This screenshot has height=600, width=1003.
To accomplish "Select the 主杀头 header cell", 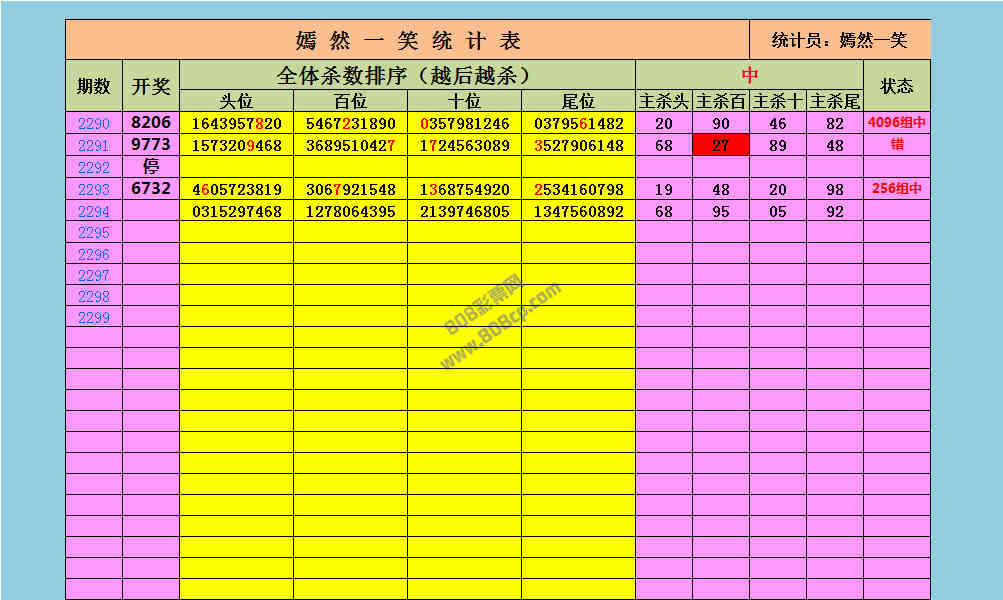I will click(x=664, y=101).
